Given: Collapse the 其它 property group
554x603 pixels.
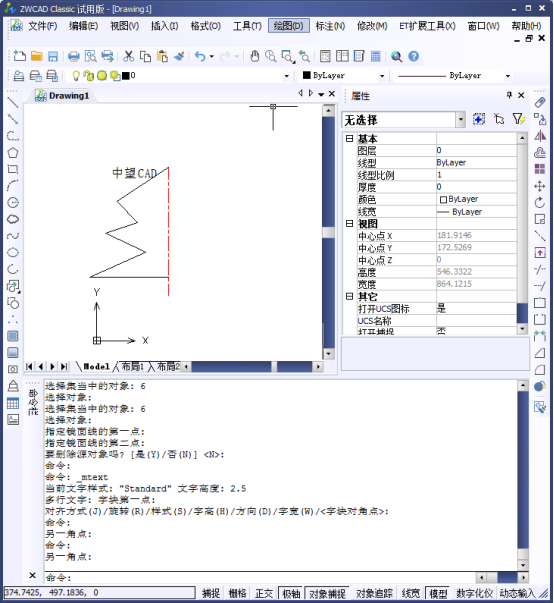Looking at the screenshot, I should point(349,296).
